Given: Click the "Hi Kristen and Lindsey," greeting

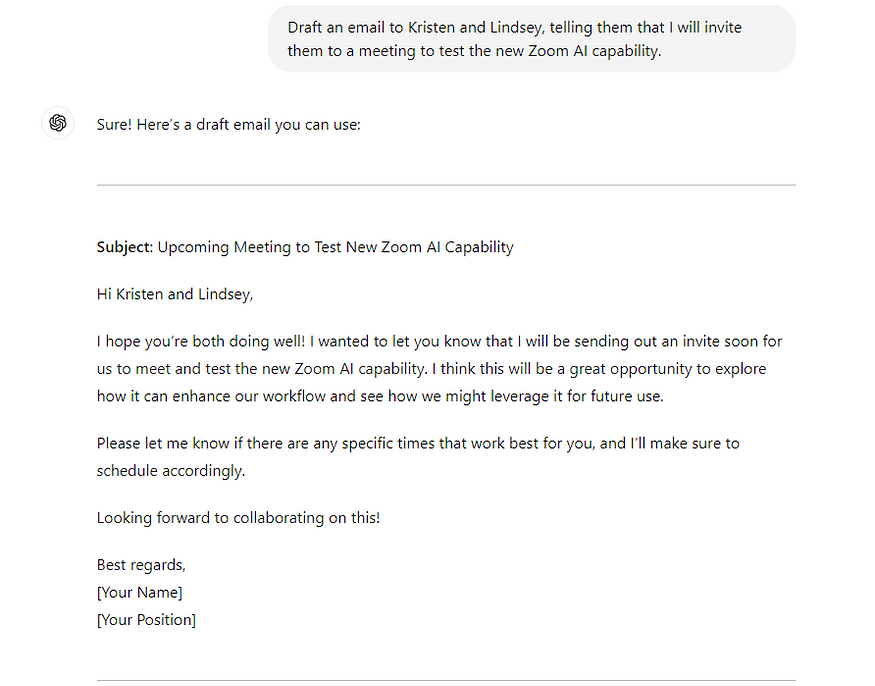Looking at the screenshot, I should click(175, 294).
